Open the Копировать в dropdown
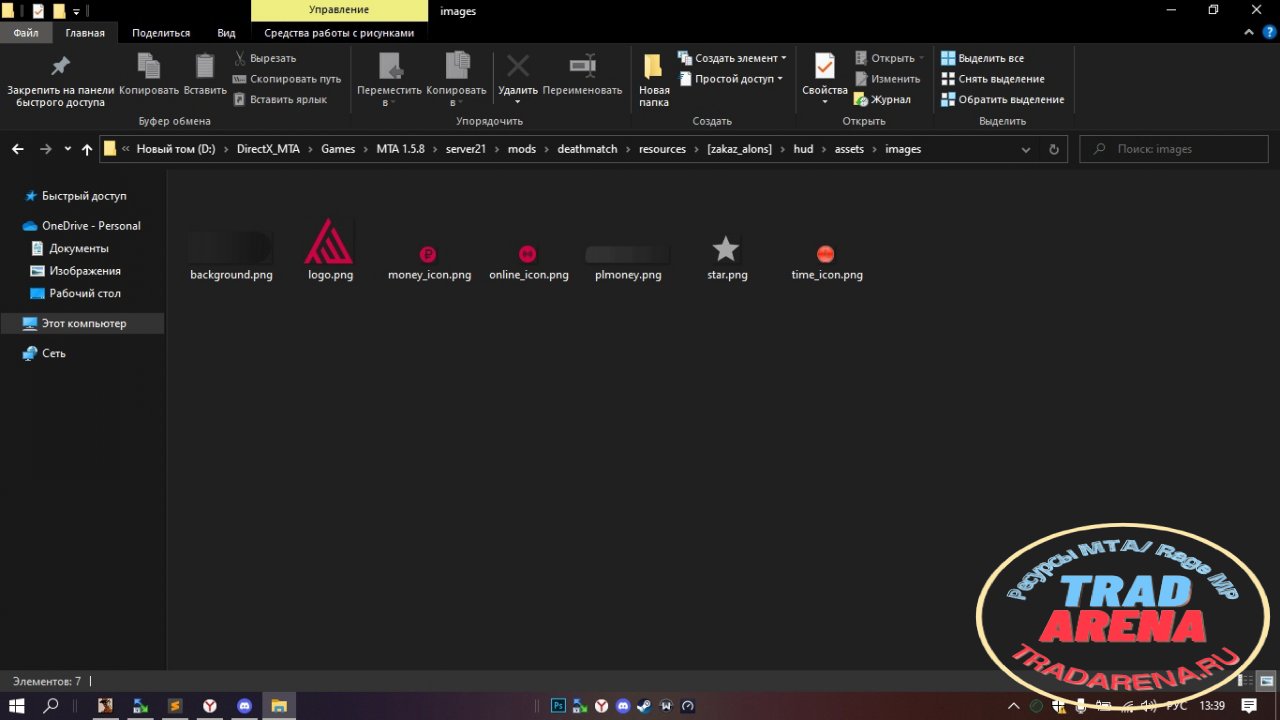 (456, 80)
